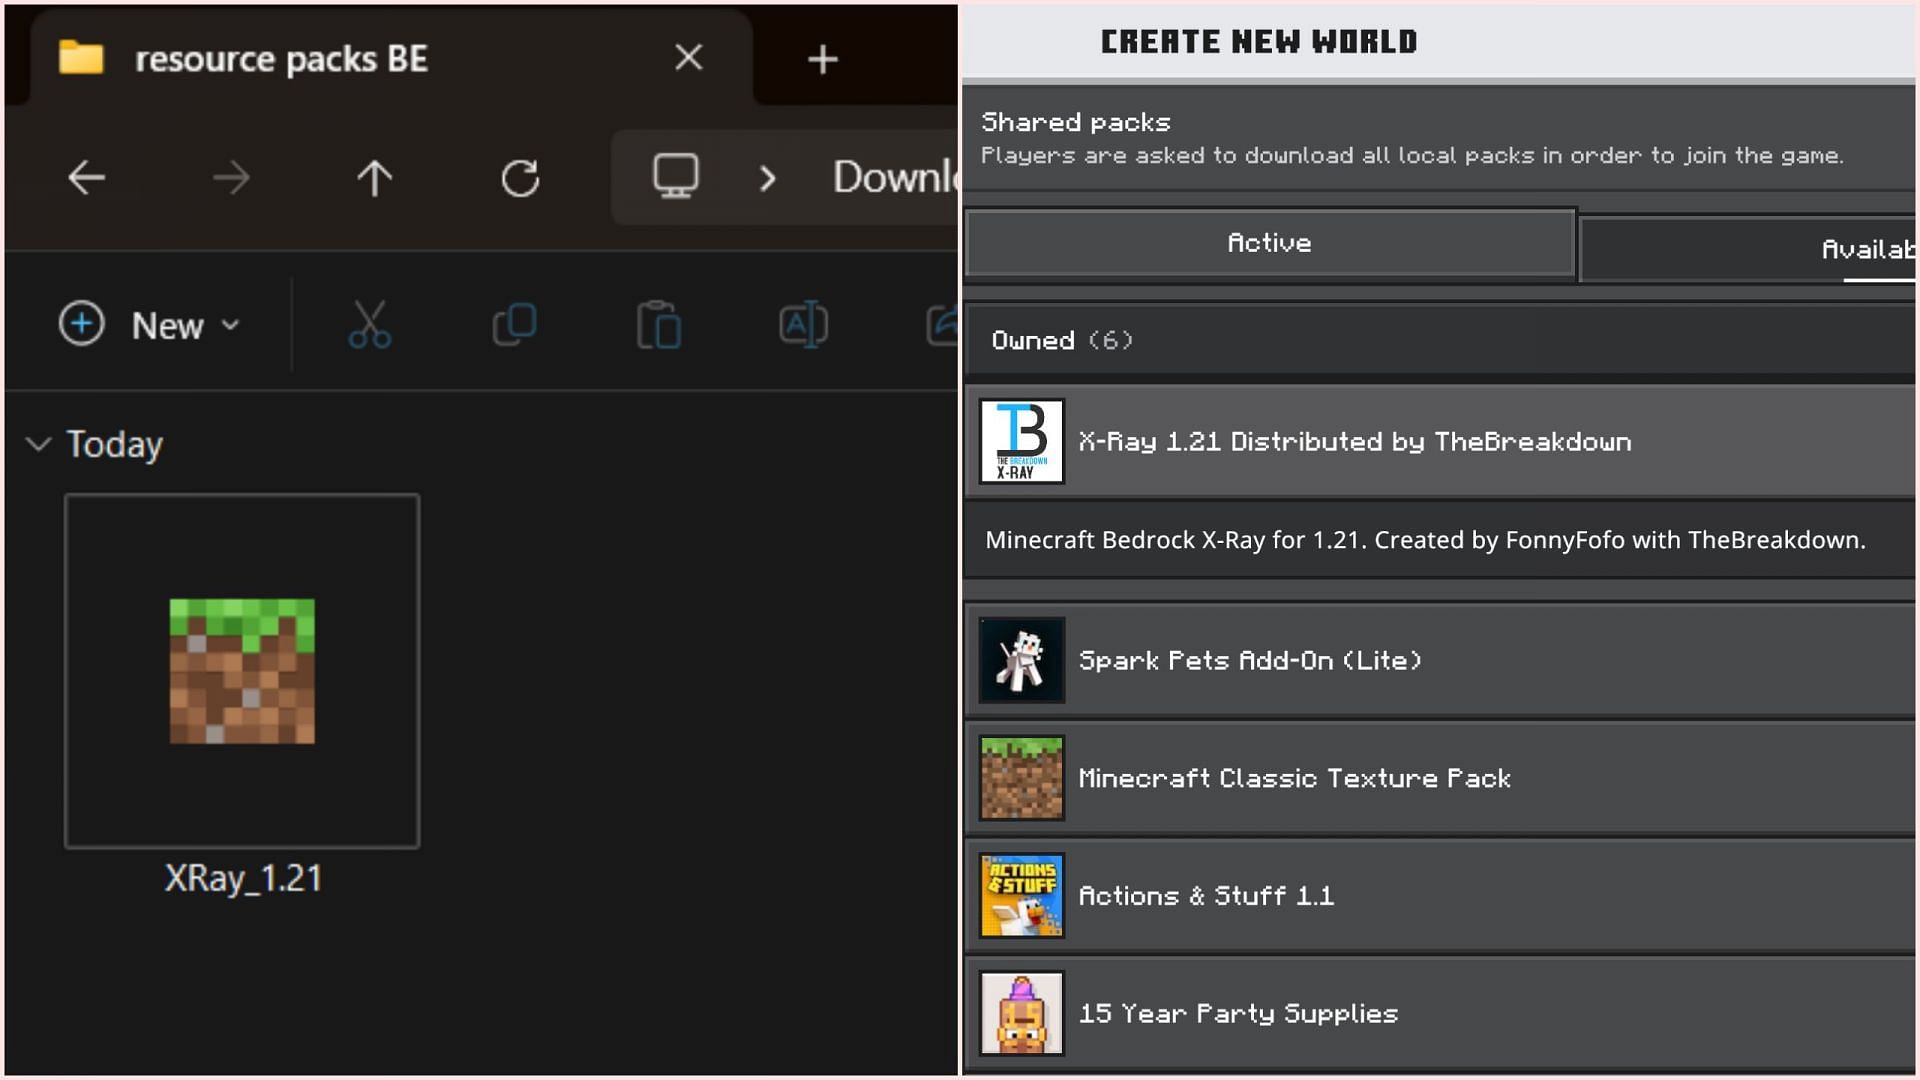Screen dimensions: 1920x1080
Task: Click the TheBreakdown X-Ray logo icon
Action: pyautogui.click(x=1022, y=440)
